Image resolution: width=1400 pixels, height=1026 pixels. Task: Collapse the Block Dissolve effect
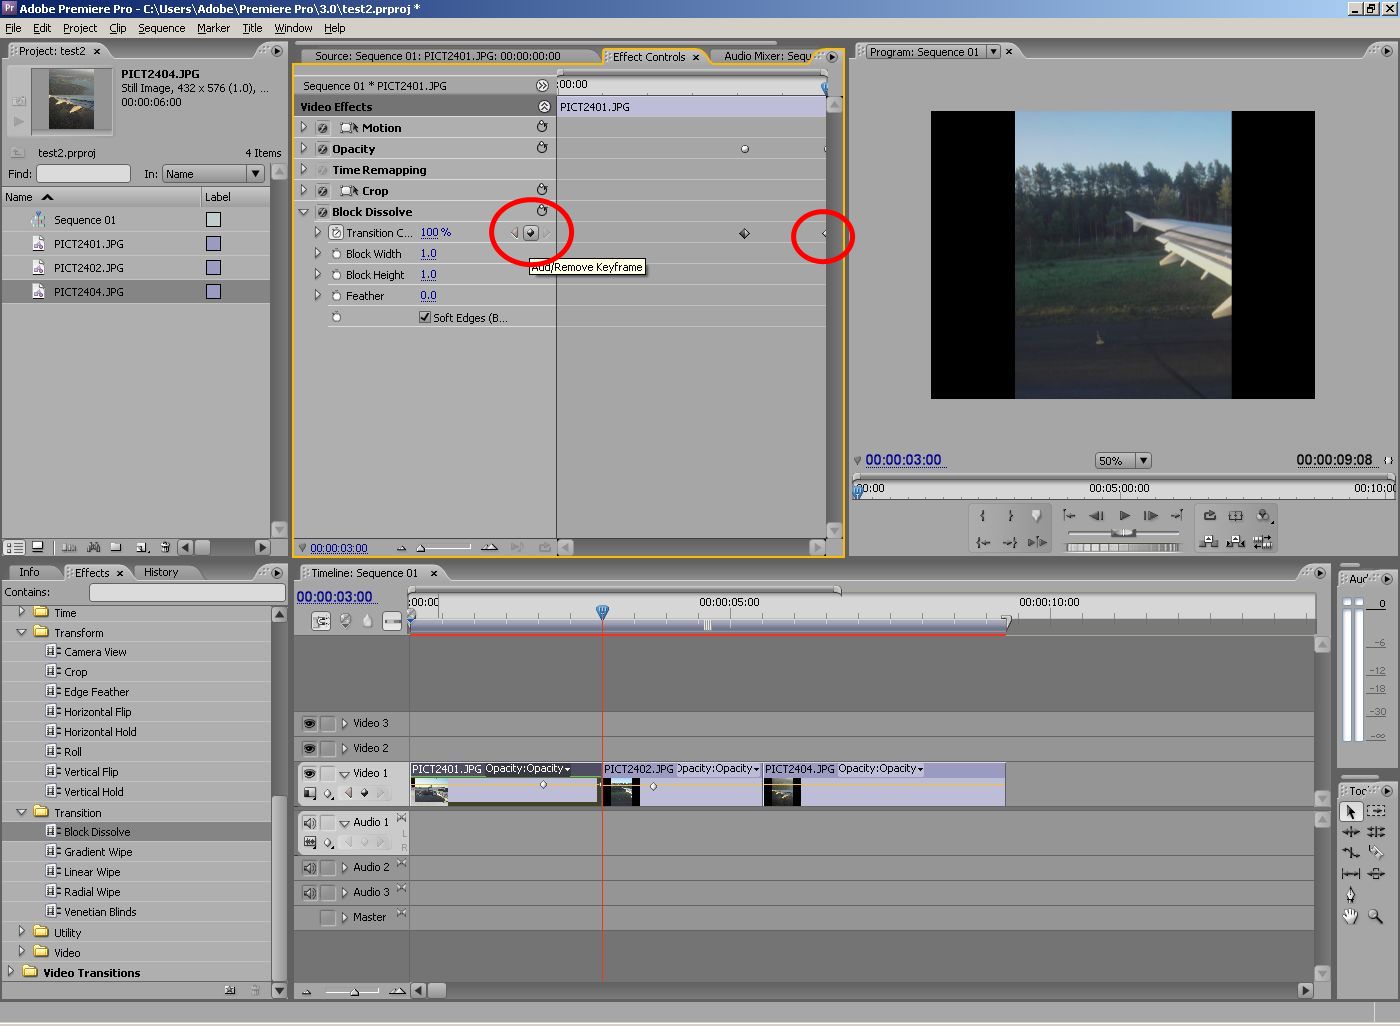pos(304,212)
